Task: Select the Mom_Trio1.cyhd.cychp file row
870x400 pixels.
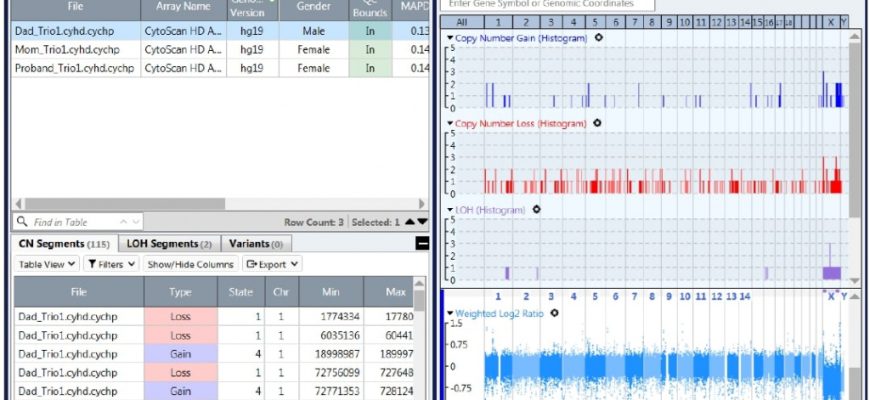Action: (75, 49)
